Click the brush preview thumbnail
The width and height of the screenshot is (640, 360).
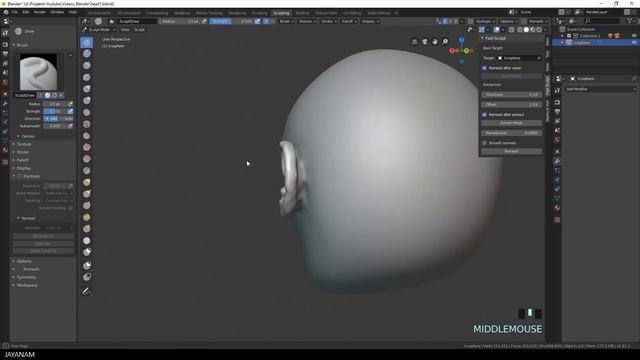pos(38,72)
